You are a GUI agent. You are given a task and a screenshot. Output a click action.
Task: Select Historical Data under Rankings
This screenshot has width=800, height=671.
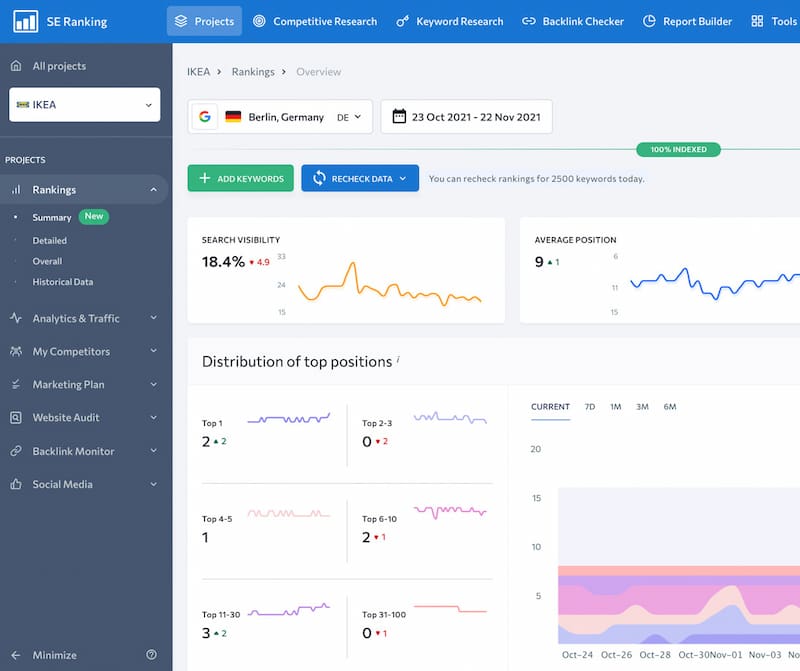point(63,282)
